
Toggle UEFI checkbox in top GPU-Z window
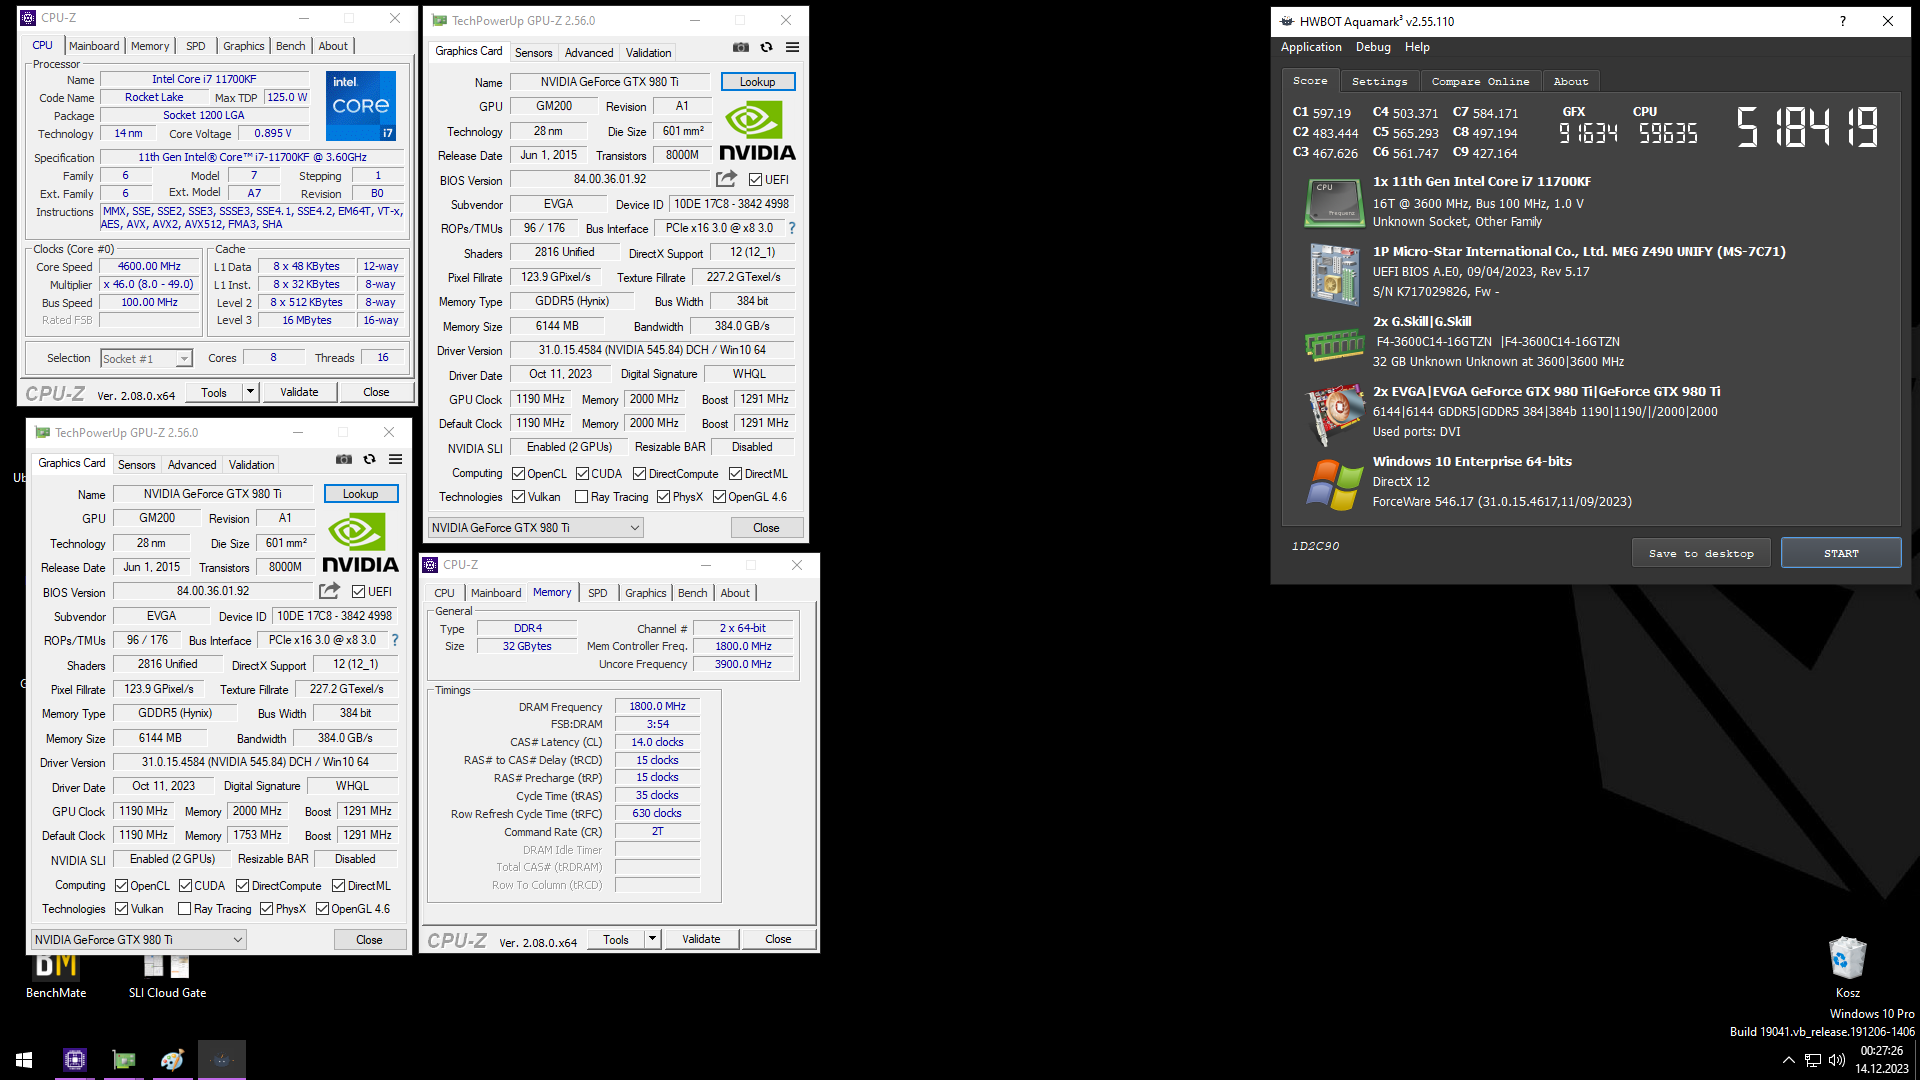(x=755, y=180)
